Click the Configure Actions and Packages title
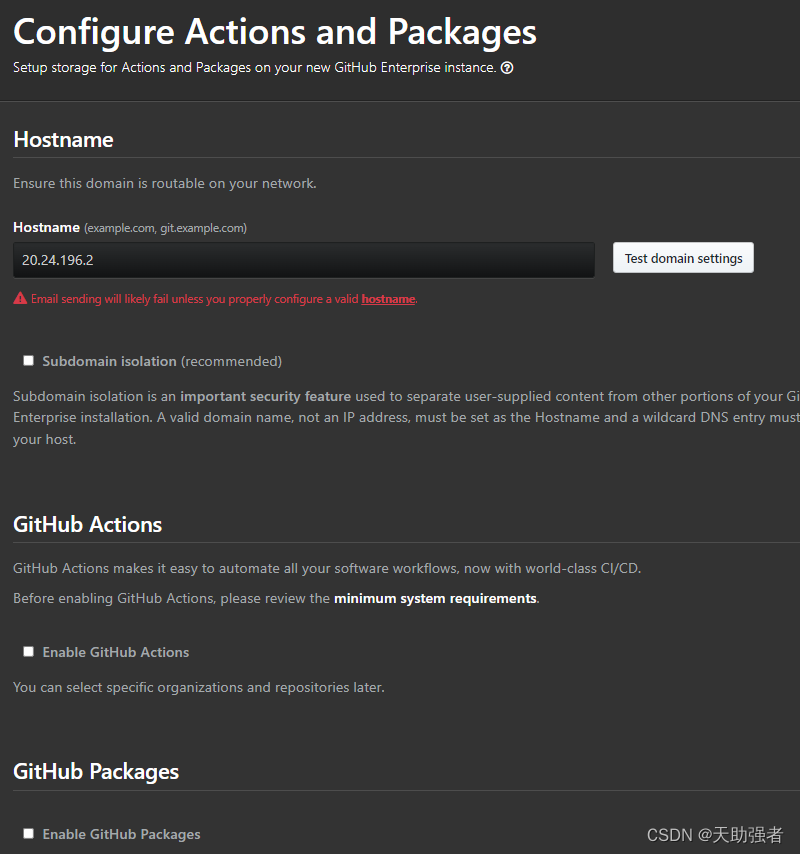Screen dimensions: 800x854 pos(274,32)
